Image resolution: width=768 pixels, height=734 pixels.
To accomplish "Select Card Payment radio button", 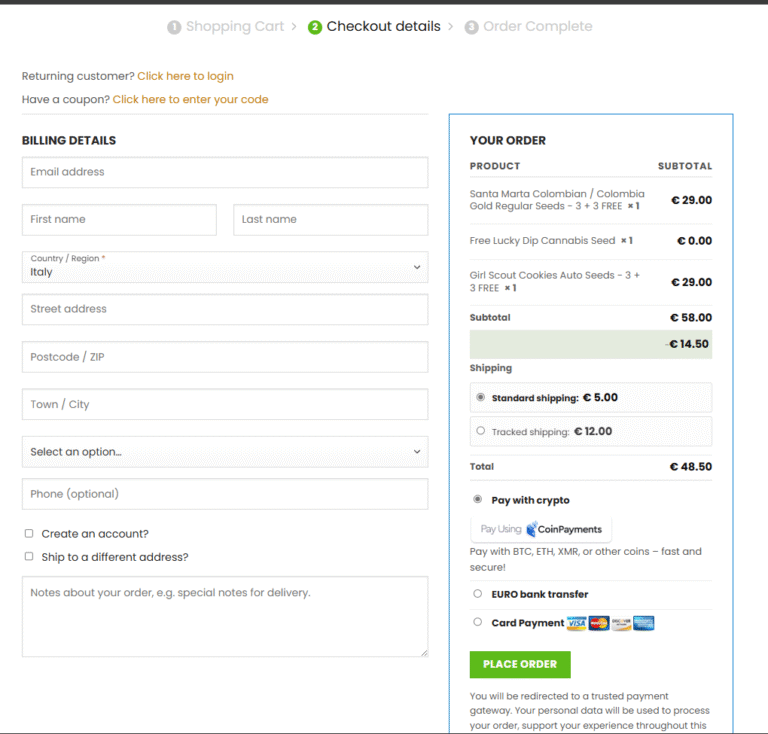I will point(478,622).
